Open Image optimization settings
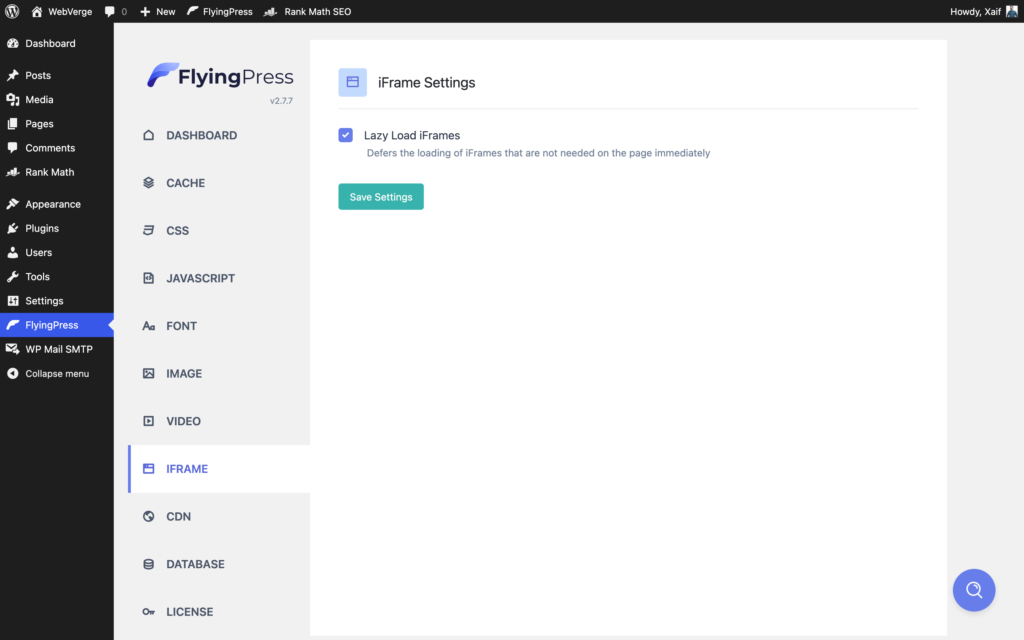This screenshot has width=1024, height=640. pos(184,373)
